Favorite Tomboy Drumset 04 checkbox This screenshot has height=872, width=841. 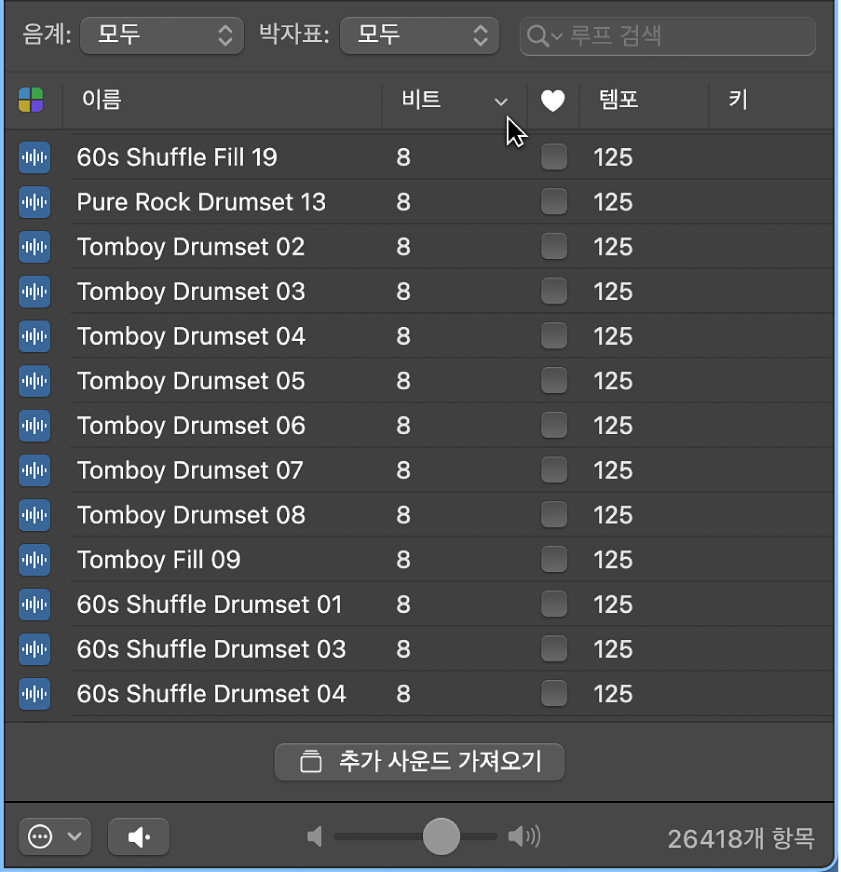pos(554,336)
